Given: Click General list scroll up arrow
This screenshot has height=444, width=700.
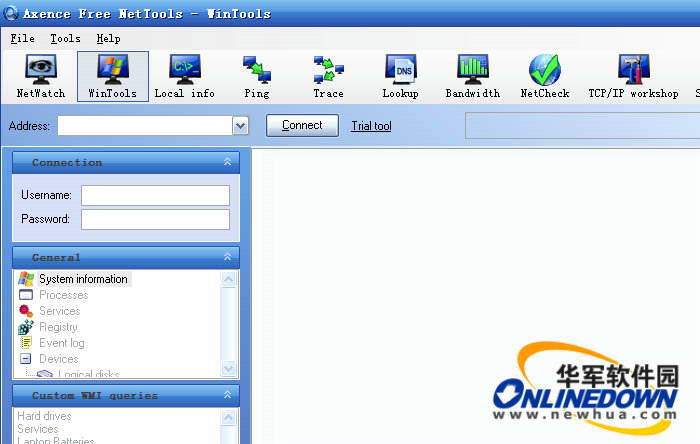Looking at the screenshot, I should (228, 279).
